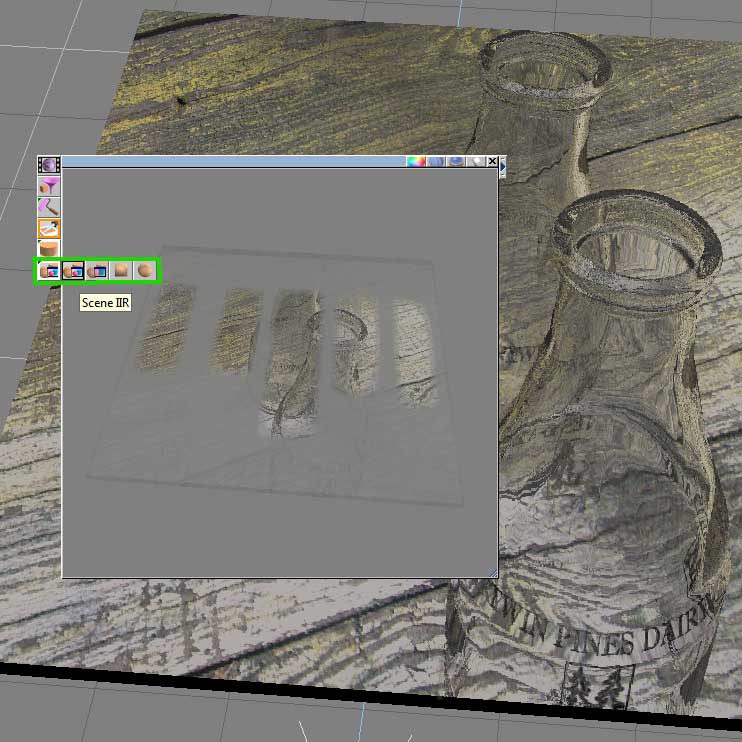Viewport: 742px width, 742px height.
Task: Click the preview window's blue title bar
Action: (x=234, y=162)
